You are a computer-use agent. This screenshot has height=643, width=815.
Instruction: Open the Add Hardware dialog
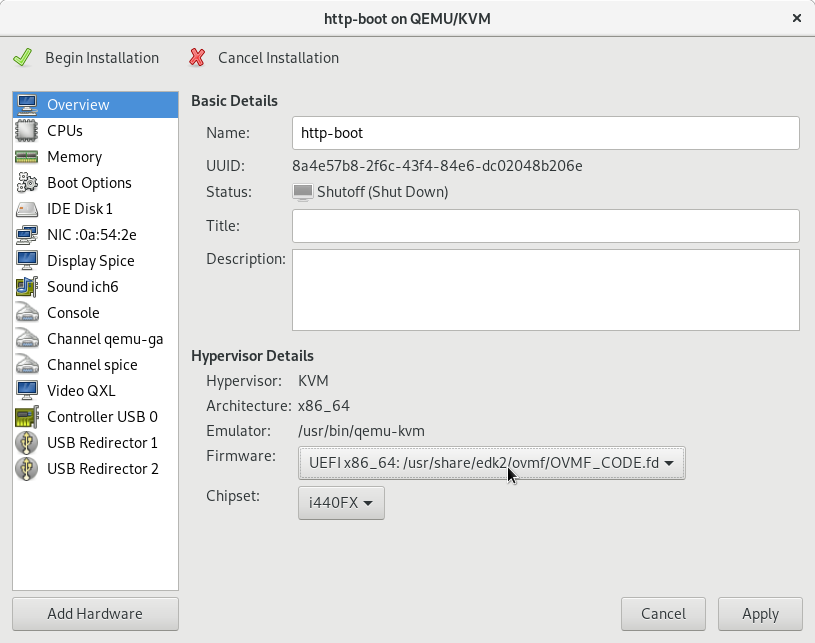(x=95, y=613)
